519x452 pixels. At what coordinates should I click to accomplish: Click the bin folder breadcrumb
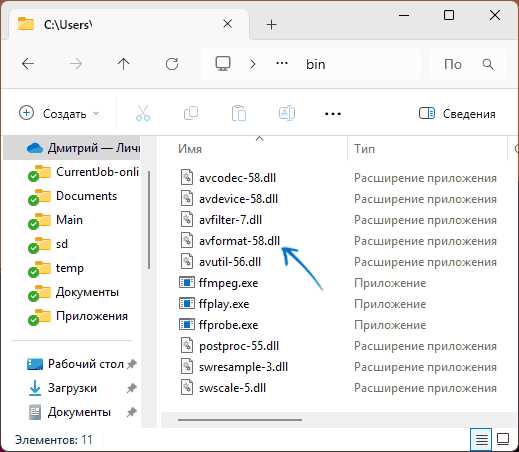[315, 64]
